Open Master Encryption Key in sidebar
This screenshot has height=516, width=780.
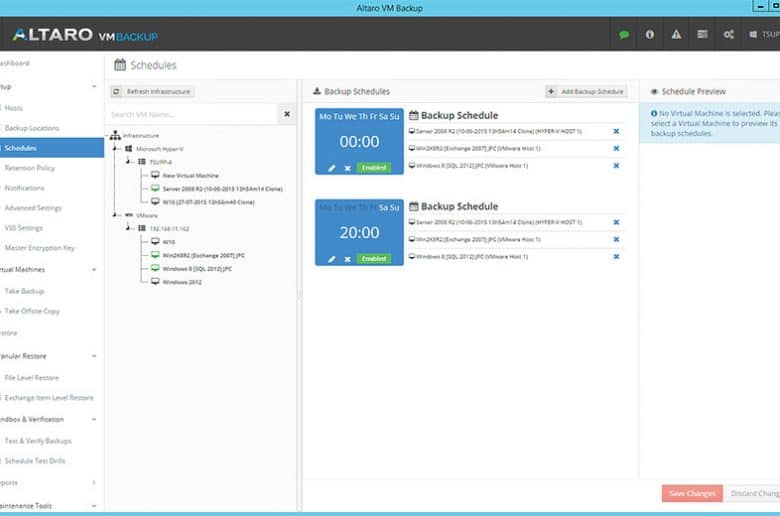40,247
